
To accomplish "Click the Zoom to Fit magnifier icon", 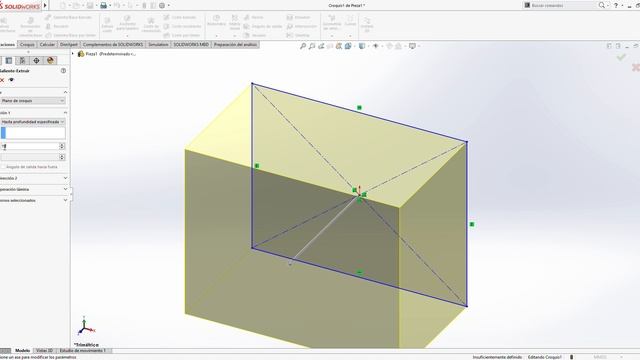I will (x=303, y=46).
